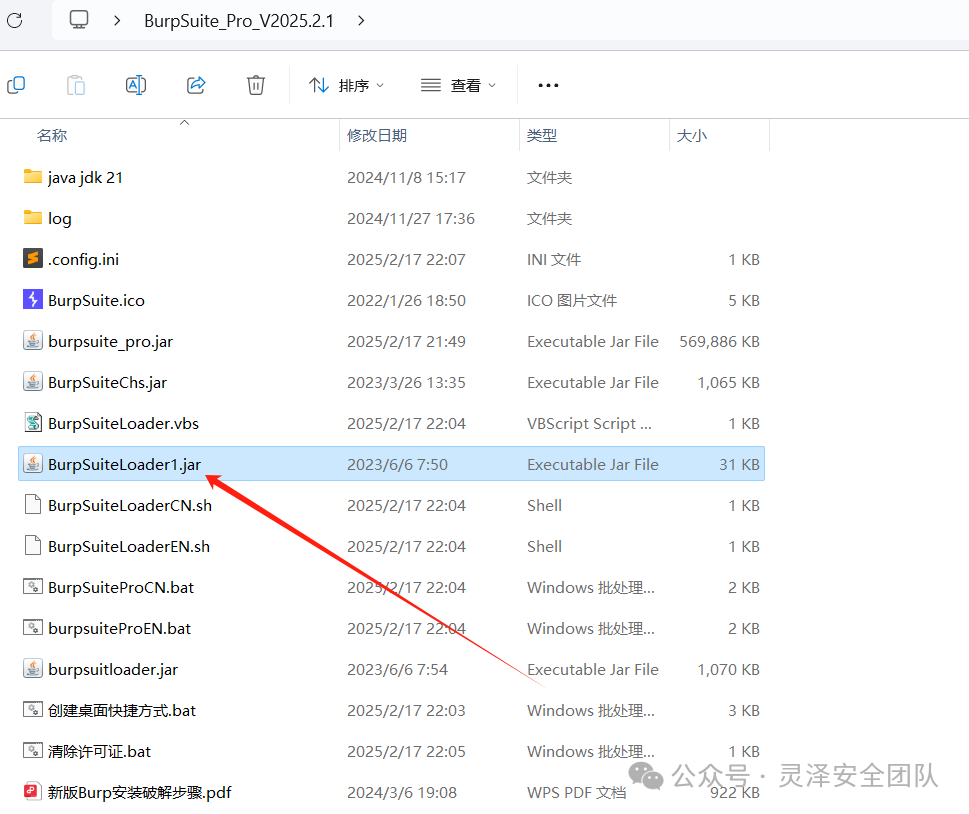This screenshot has width=969, height=814.
Task: Click the refresh icon in address bar
Action: click(15, 20)
